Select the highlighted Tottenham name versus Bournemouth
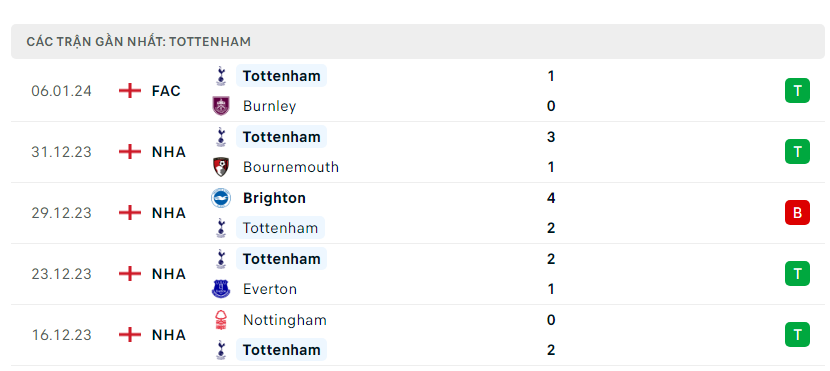Viewport: 830px width, 371px height. tap(282, 137)
